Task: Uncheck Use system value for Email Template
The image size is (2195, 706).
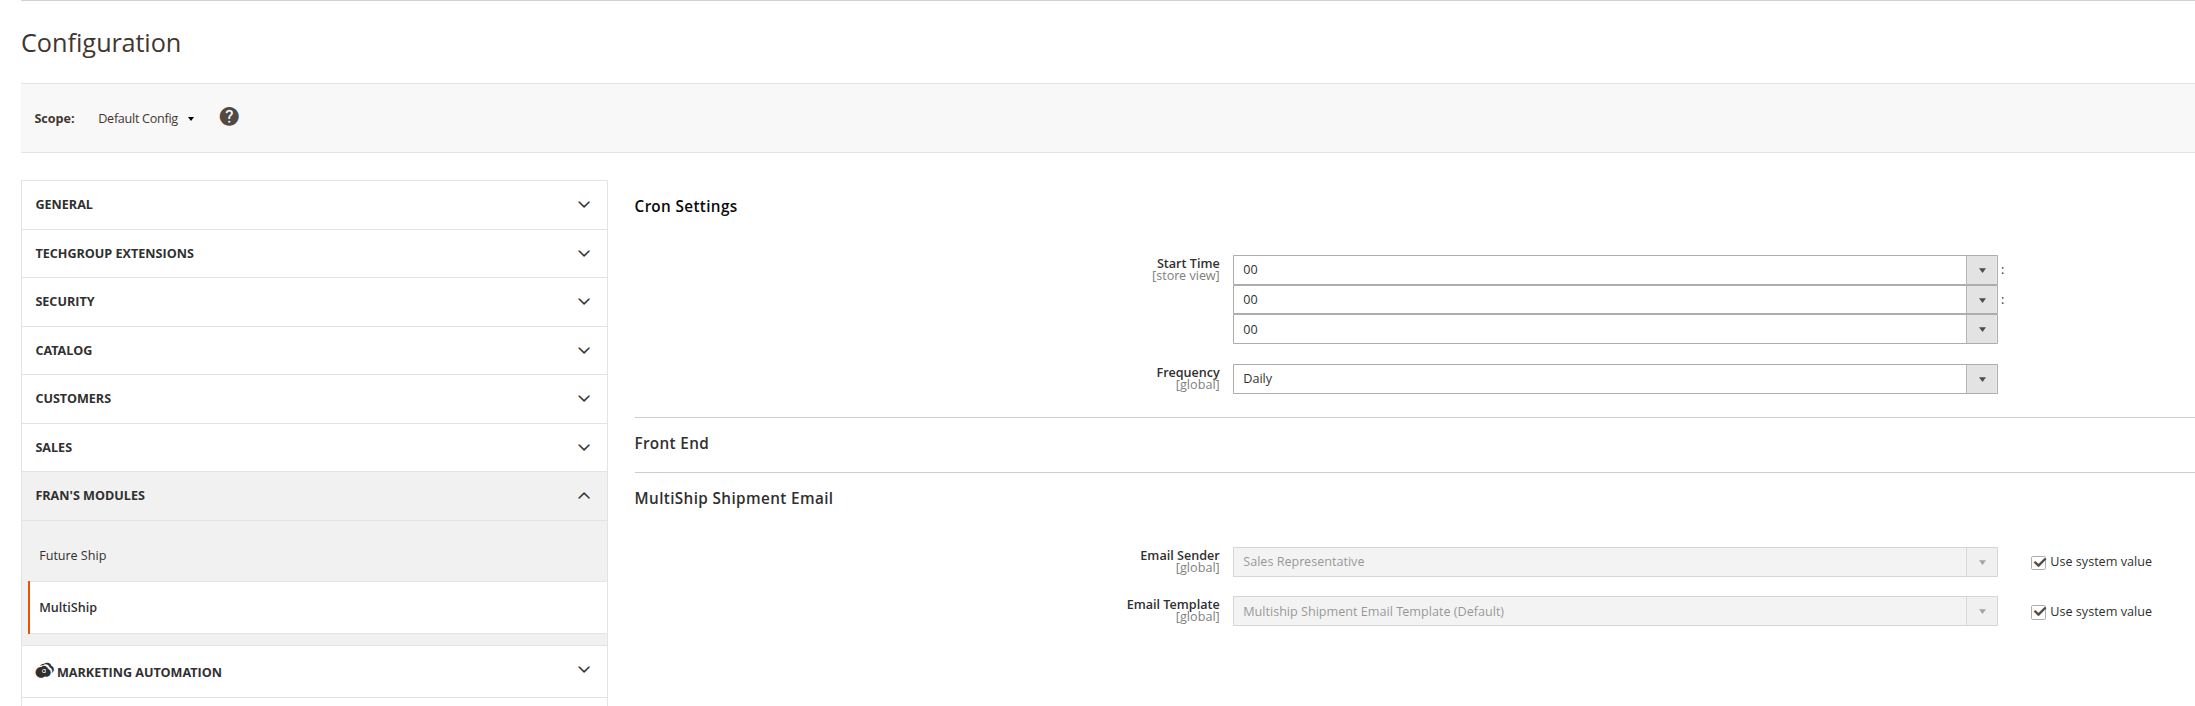Action: click(2038, 613)
